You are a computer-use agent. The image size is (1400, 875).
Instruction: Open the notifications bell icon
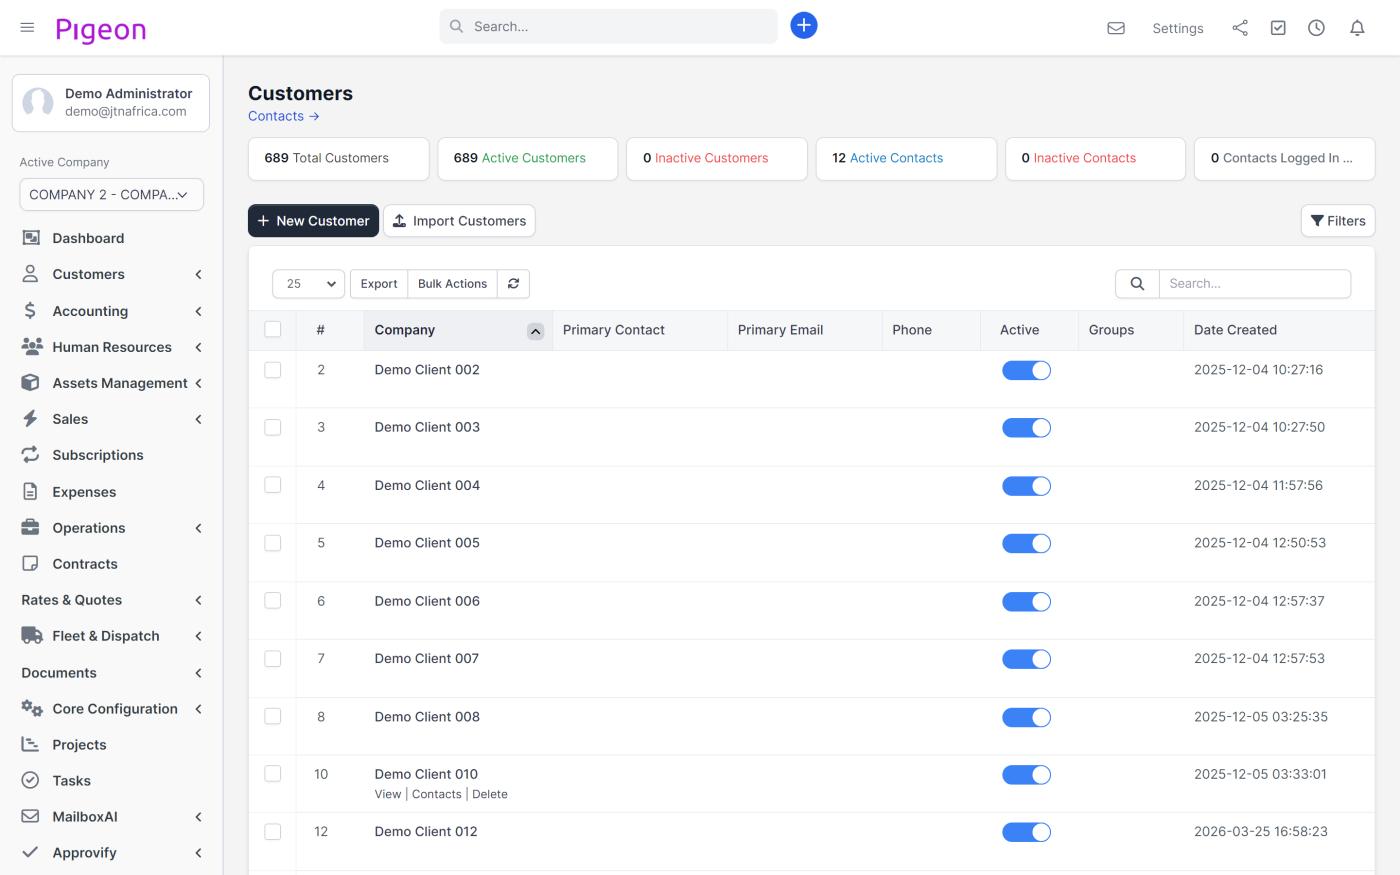[1357, 28]
